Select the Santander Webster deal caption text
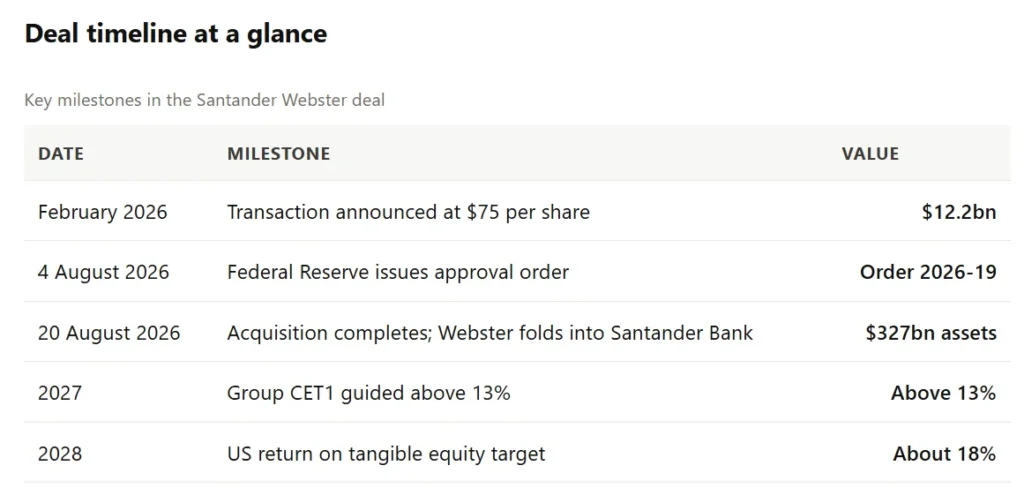 click(x=204, y=100)
